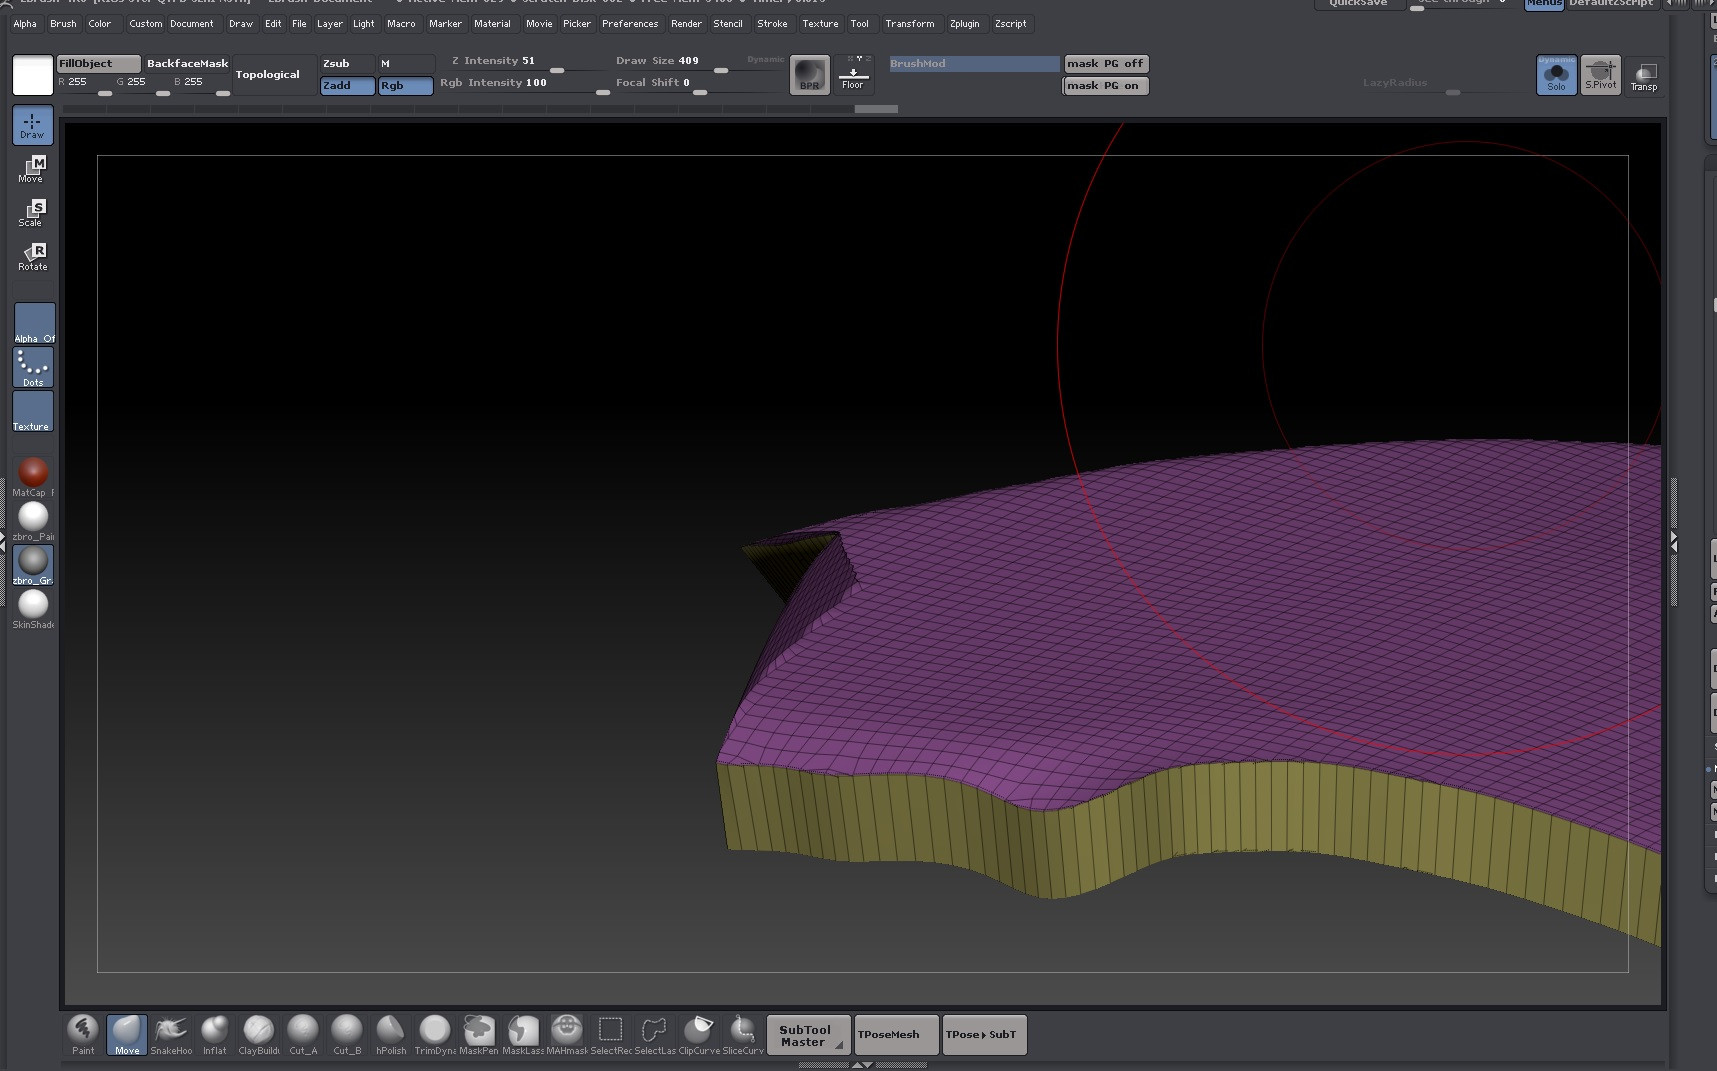
Task: Toggle the Floor grid
Action: point(853,75)
